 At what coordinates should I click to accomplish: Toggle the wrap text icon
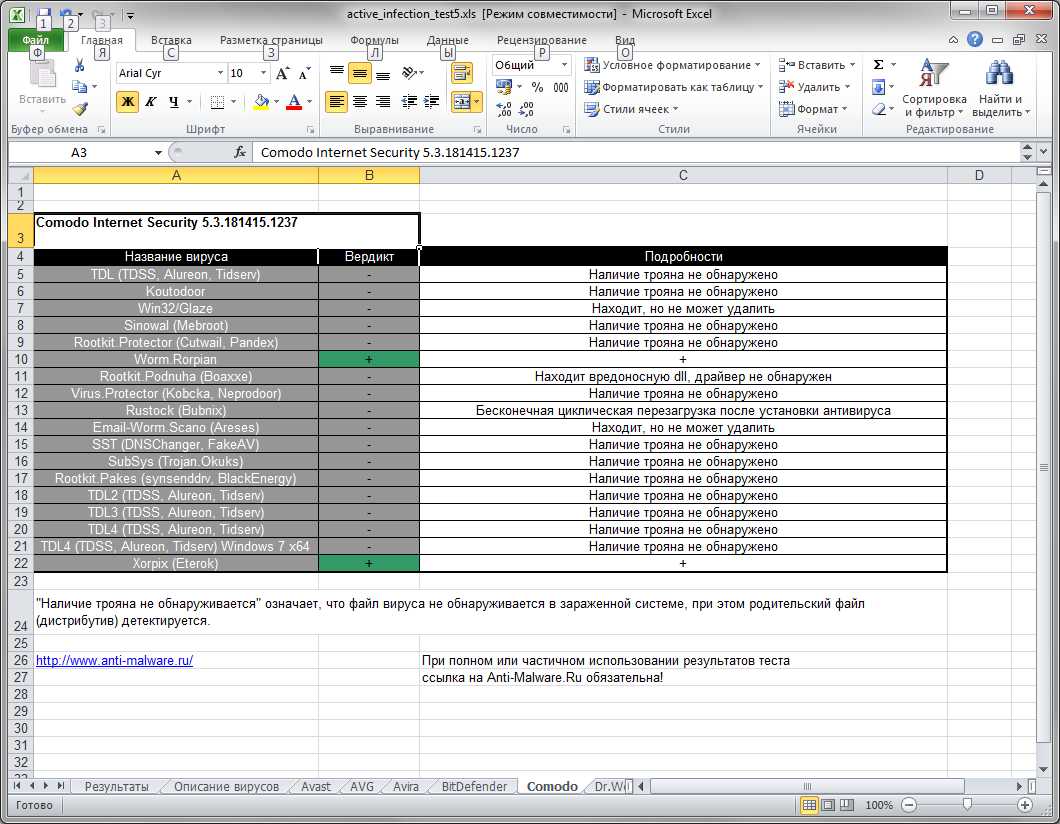[x=462, y=72]
